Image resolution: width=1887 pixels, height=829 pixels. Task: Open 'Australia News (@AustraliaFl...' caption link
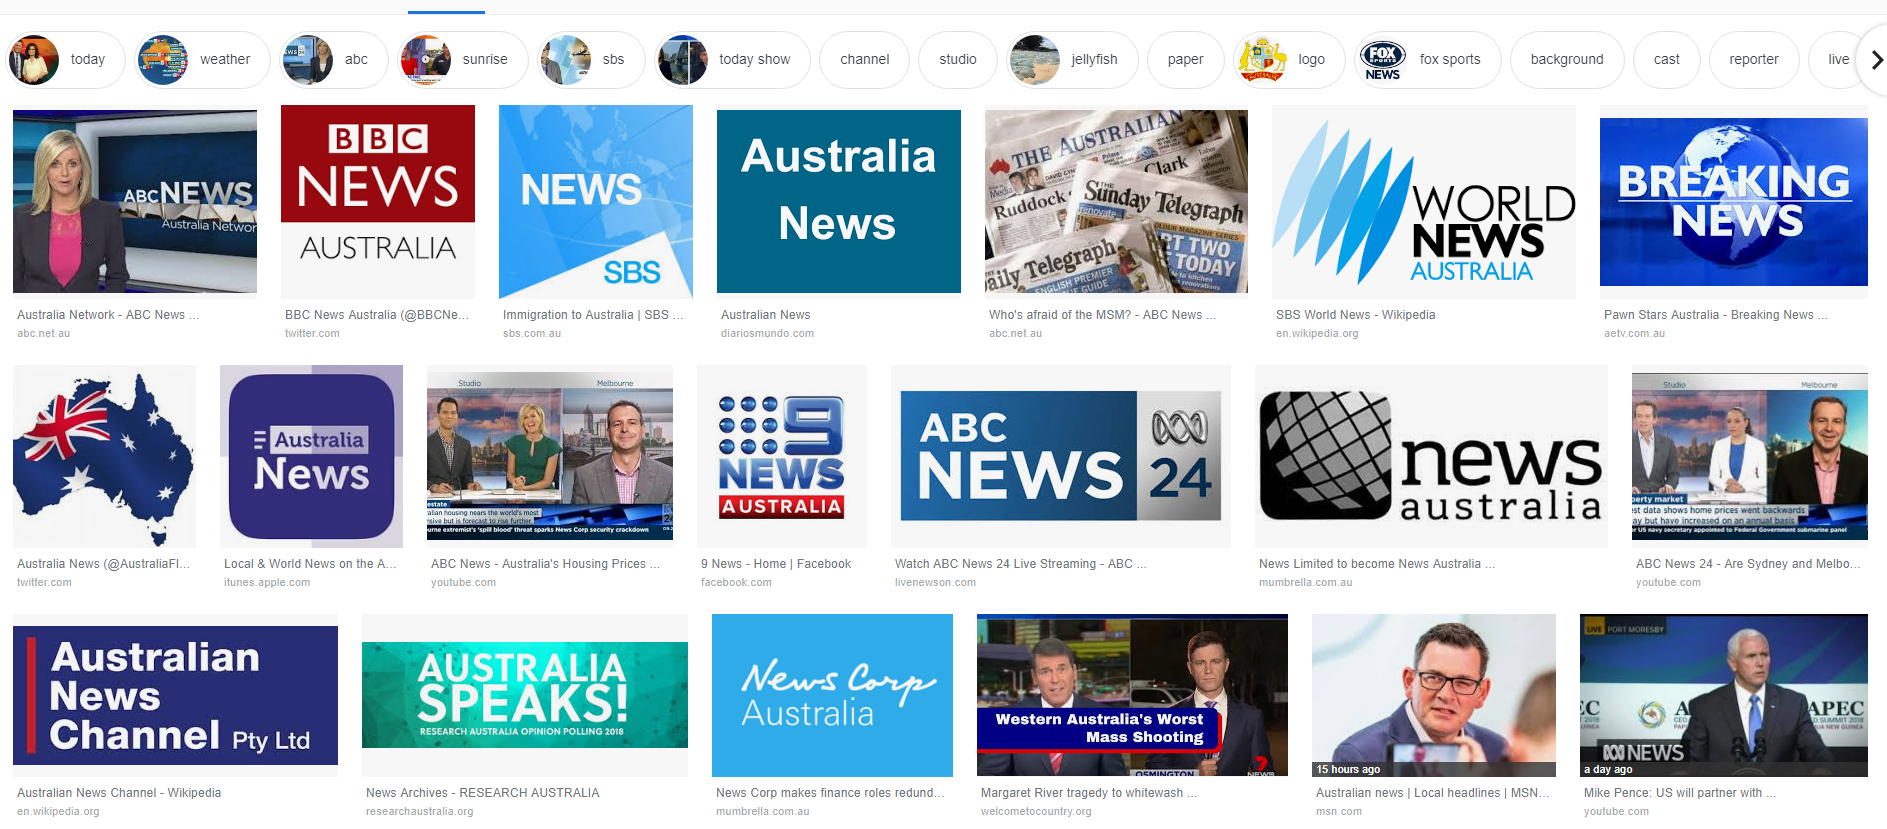pos(103,564)
